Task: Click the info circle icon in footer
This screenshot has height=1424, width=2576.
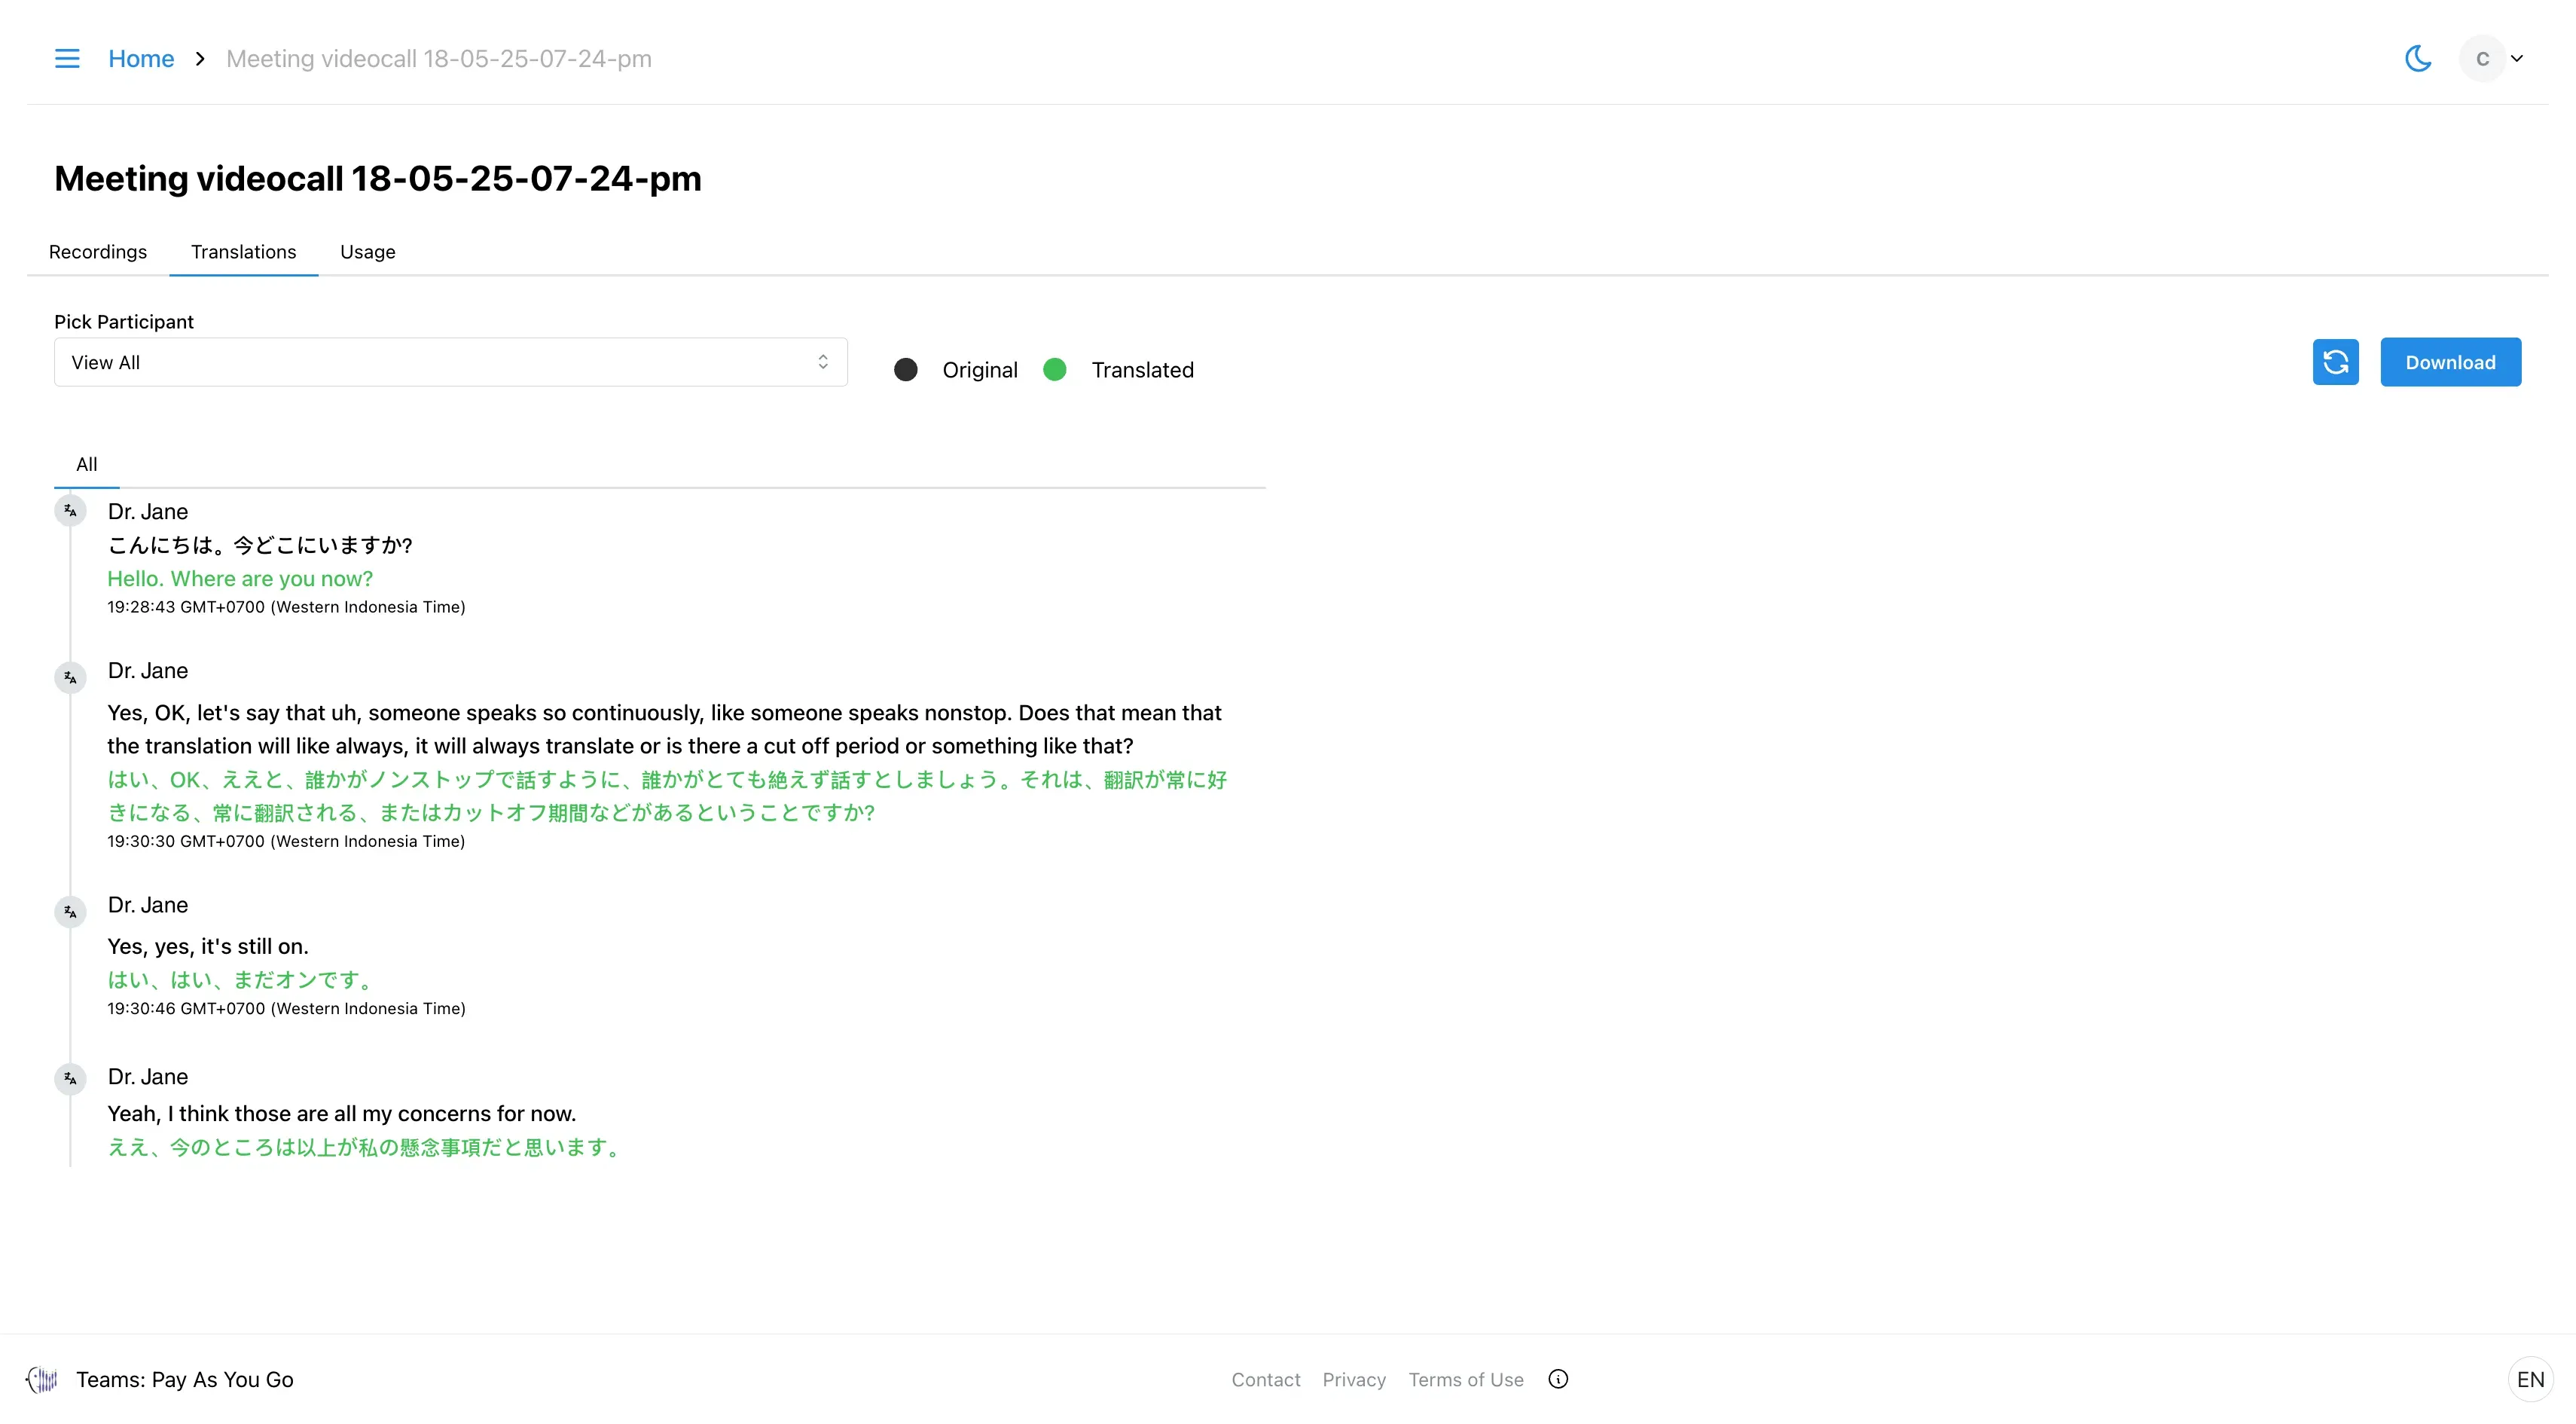Action: pyautogui.click(x=1558, y=1380)
